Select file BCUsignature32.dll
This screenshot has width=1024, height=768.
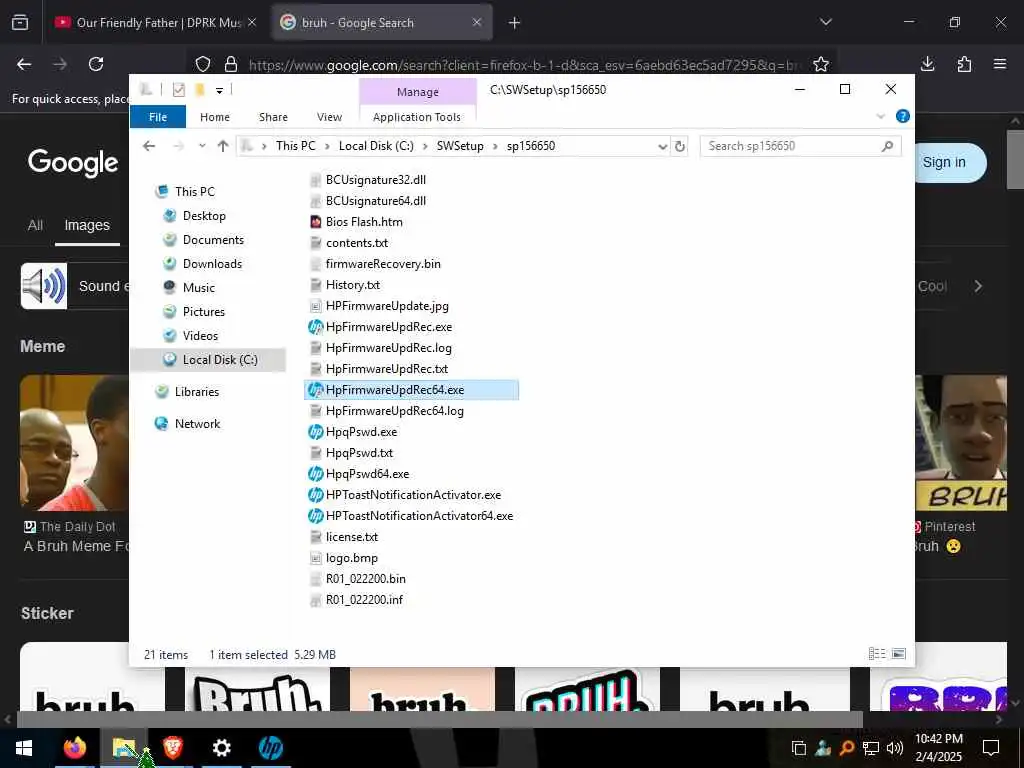tap(376, 180)
